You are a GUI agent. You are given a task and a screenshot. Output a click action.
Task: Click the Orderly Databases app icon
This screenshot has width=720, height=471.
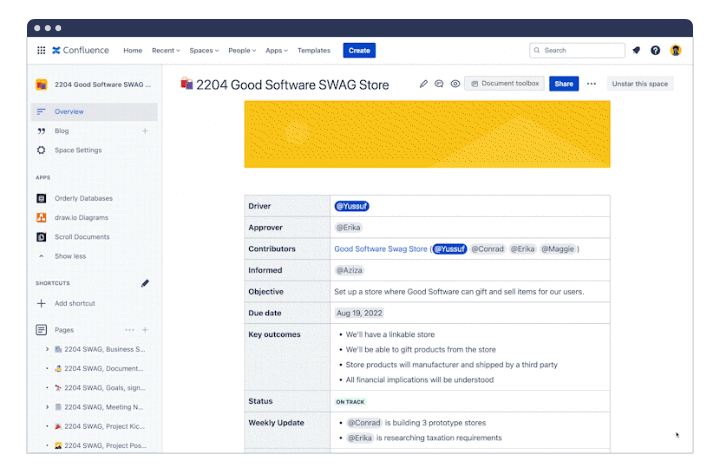tap(41, 198)
